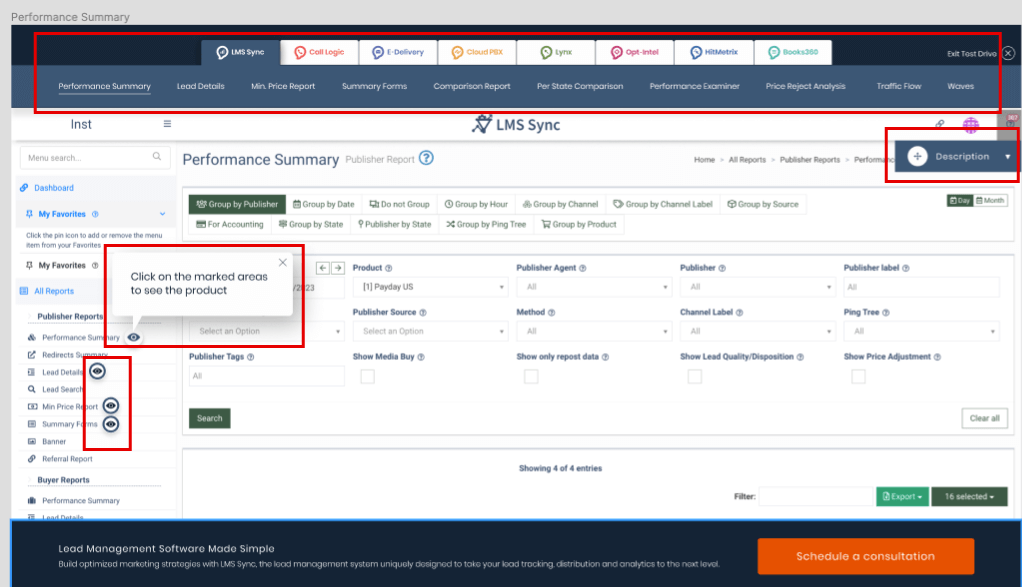The width and height of the screenshot is (1022, 587).
Task: Switch to the E-Delivery product tab
Action: [x=398, y=52]
